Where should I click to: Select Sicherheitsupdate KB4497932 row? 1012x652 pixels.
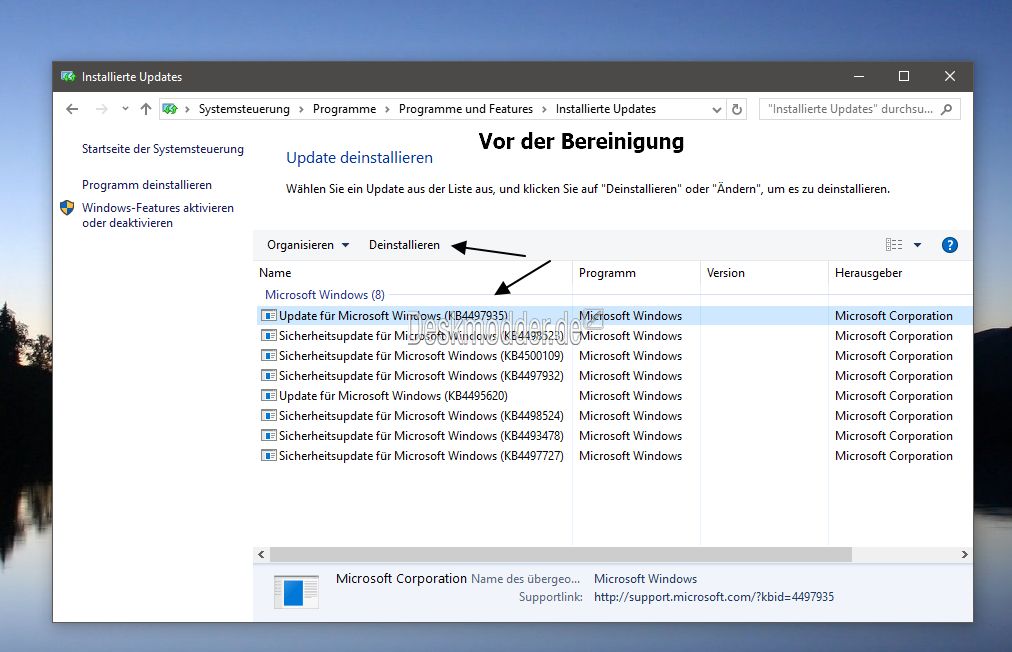[x=613, y=376]
